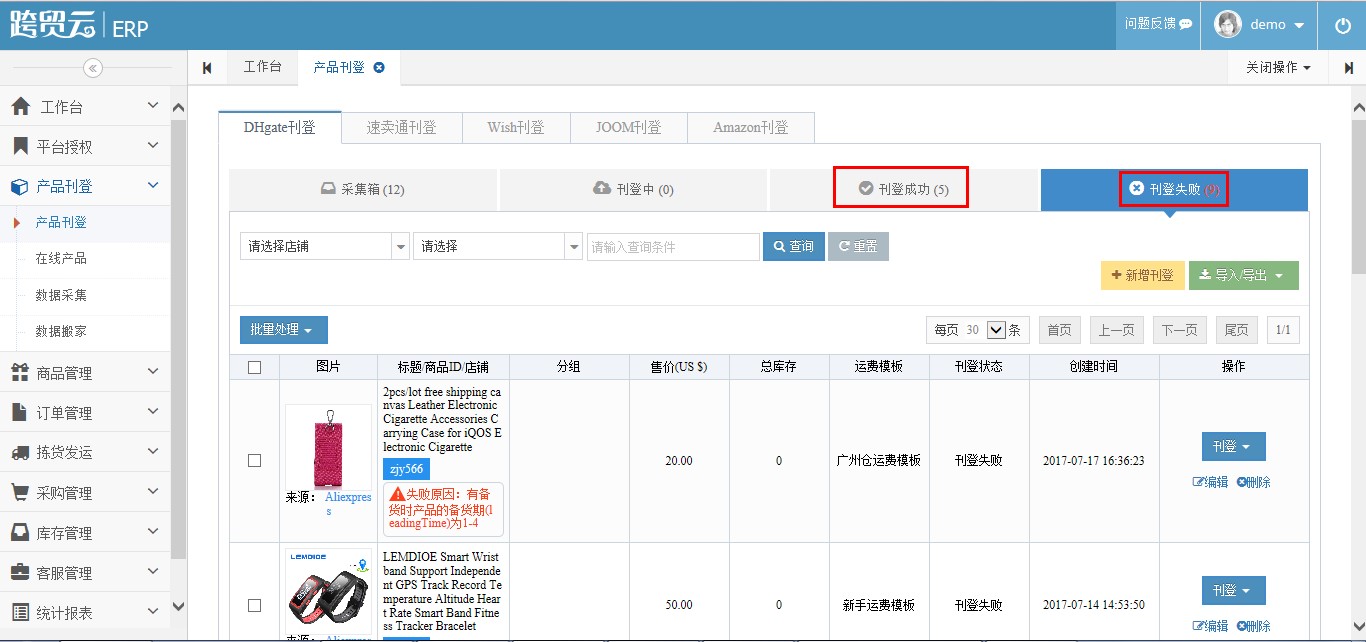Click the 新增刊登 button
Screen dimensions: 1366x642
click(x=1143, y=275)
